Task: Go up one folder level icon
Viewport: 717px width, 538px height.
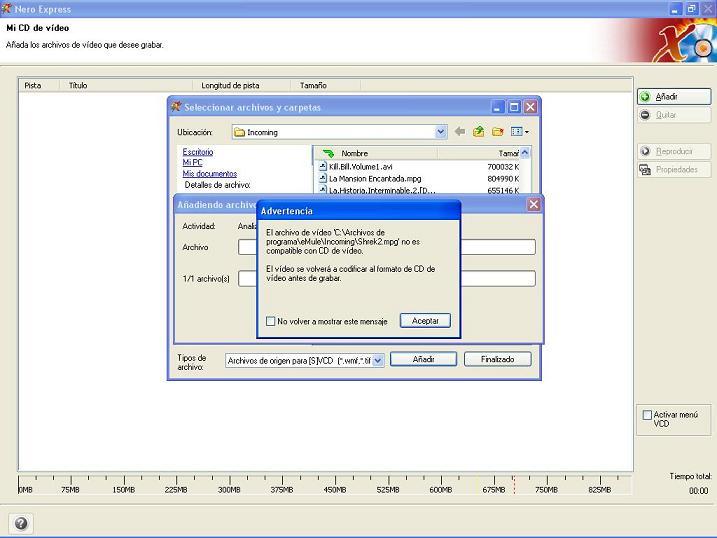Action: [x=478, y=132]
